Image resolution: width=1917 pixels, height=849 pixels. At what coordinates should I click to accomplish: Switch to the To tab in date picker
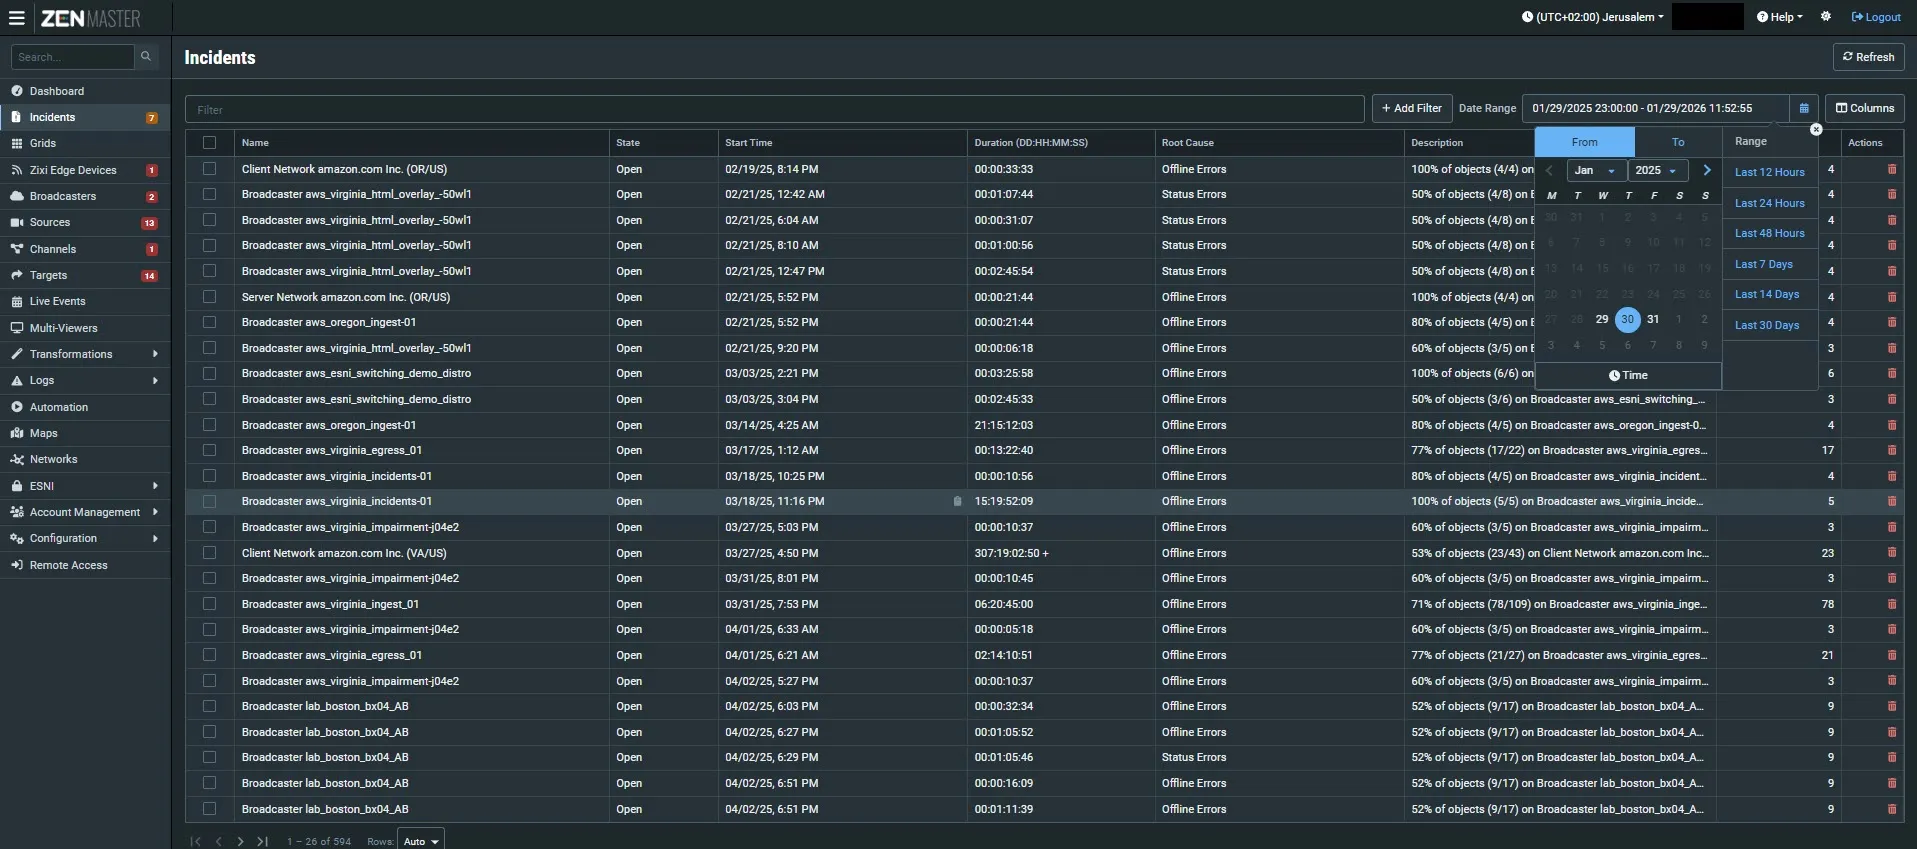[1678, 142]
